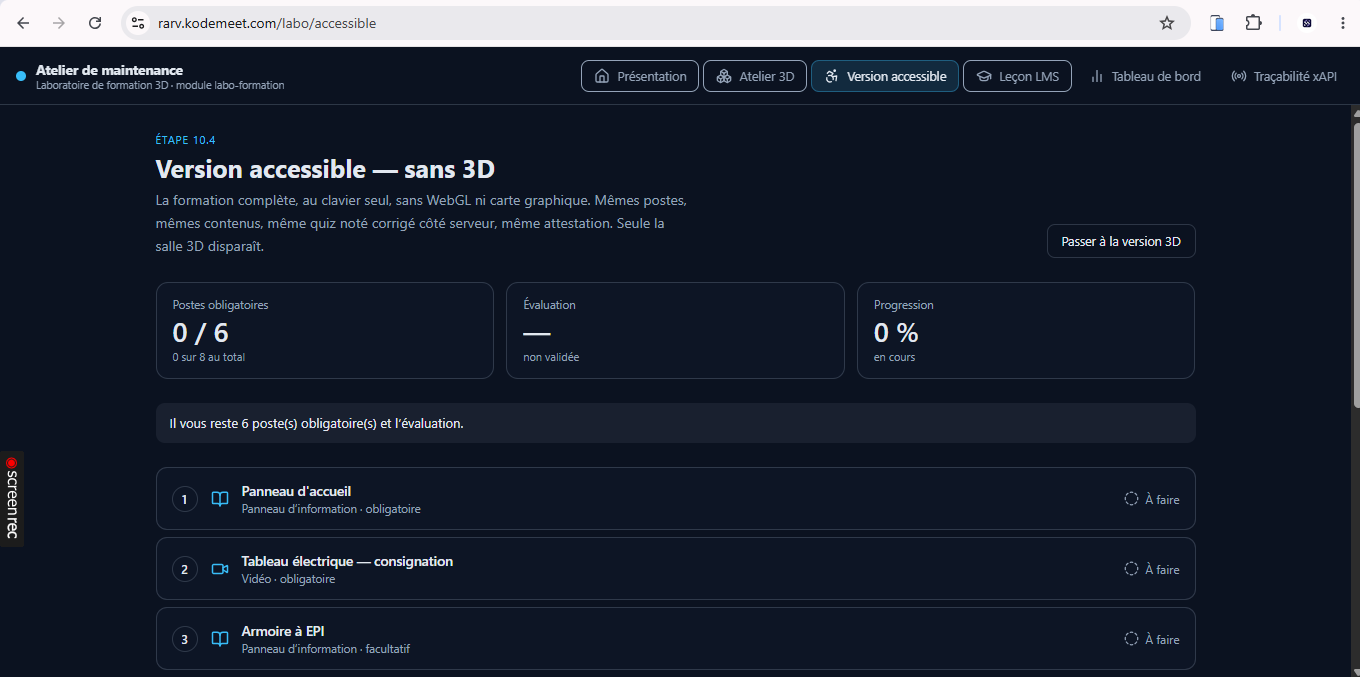Click the remaining 6 poste(s) obligatoire(s) notice
The height and width of the screenshot is (677, 1360).
click(x=676, y=423)
